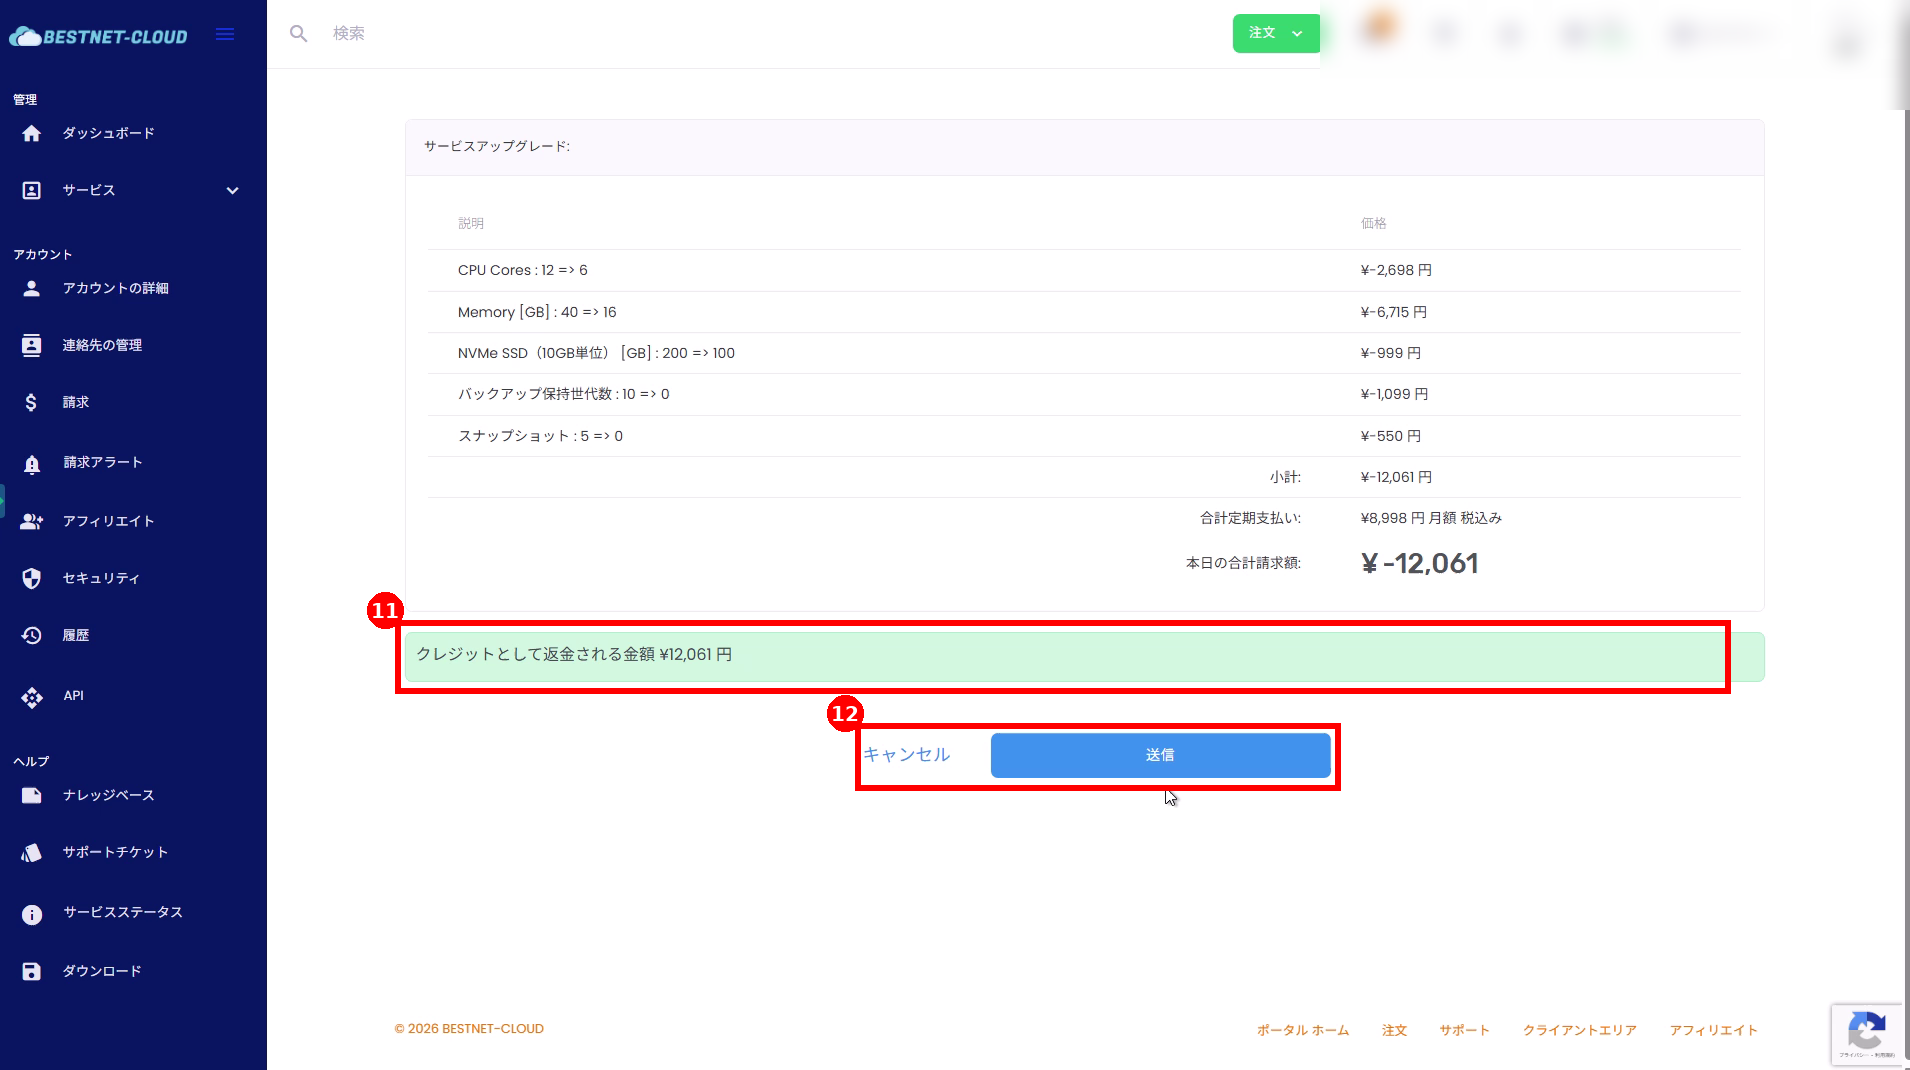Open アカウントの詳細 in the sidebar
Image resolution: width=1910 pixels, height=1070 pixels.
pyautogui.click(x=115, y=288)
